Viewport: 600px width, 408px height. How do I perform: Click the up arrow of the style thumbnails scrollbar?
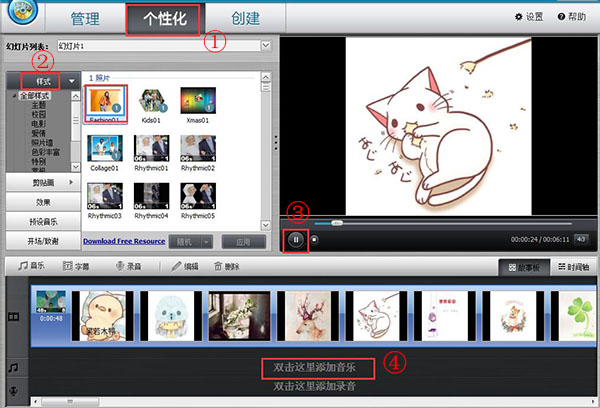(266, 77)
